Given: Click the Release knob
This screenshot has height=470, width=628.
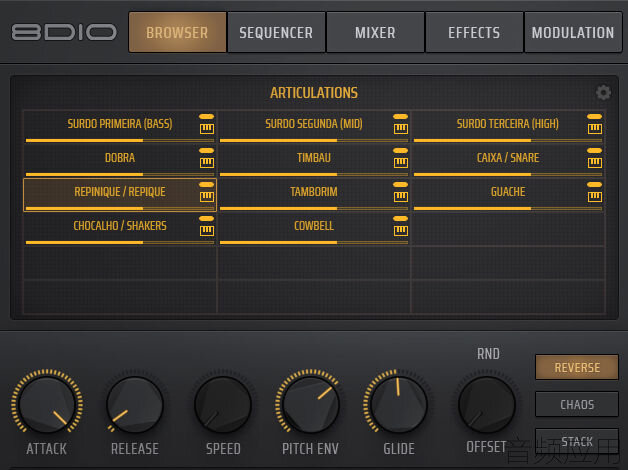Looking at the screenshot, I should click(135, 404).
